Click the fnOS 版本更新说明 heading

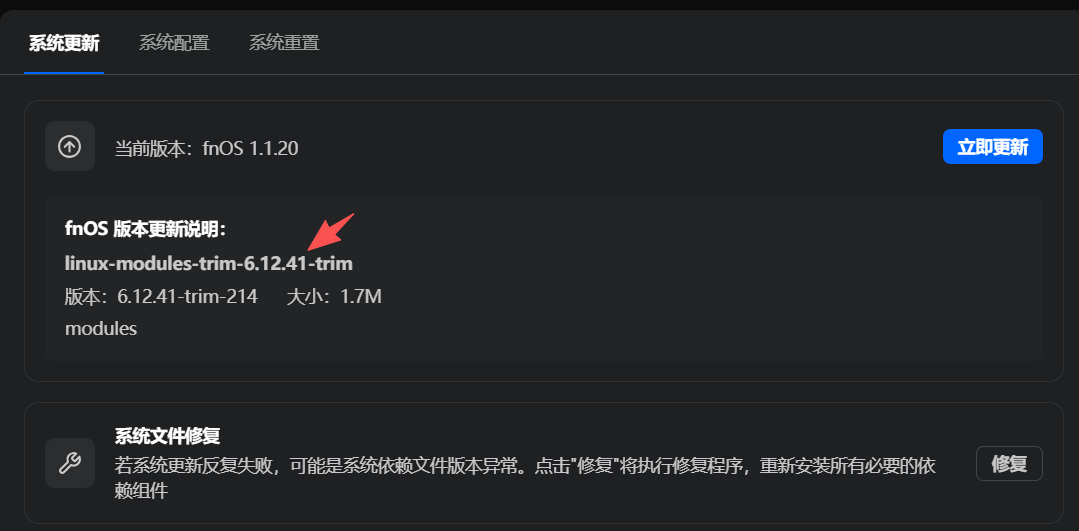[x=146, y=230]
